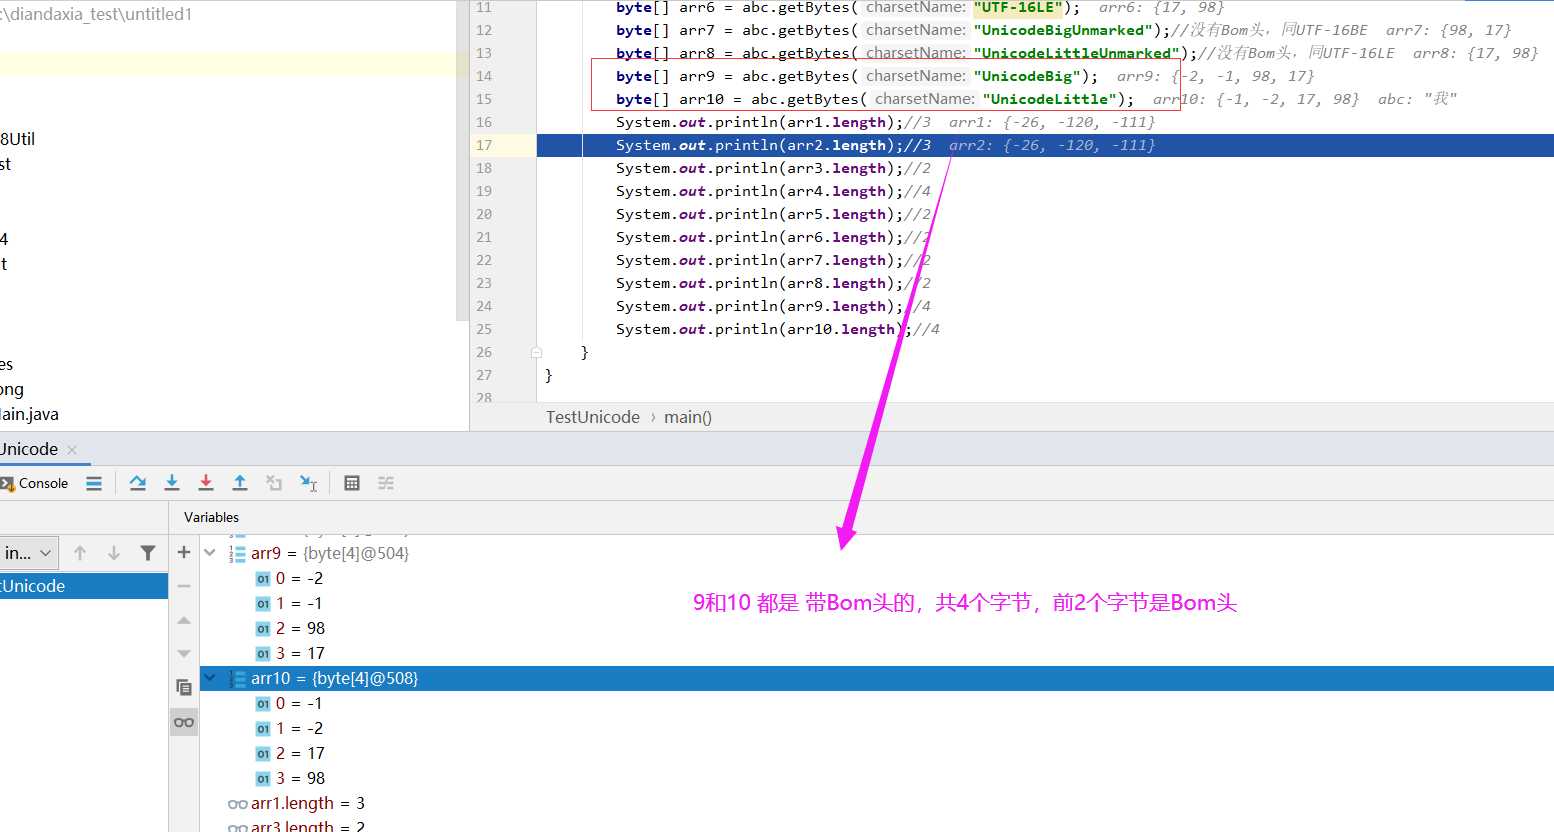Select arr10 element 0 = -1

pyautogui.click(x=299, y=703)
